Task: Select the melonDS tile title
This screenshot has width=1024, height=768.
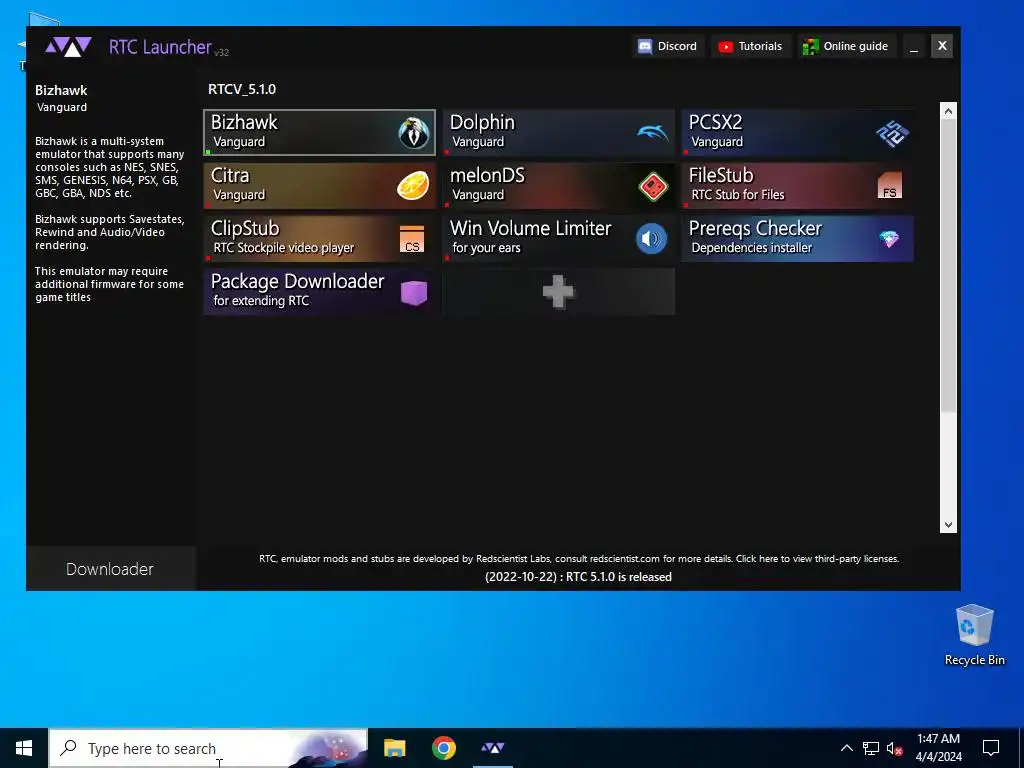Action: [x=487, y=175]
